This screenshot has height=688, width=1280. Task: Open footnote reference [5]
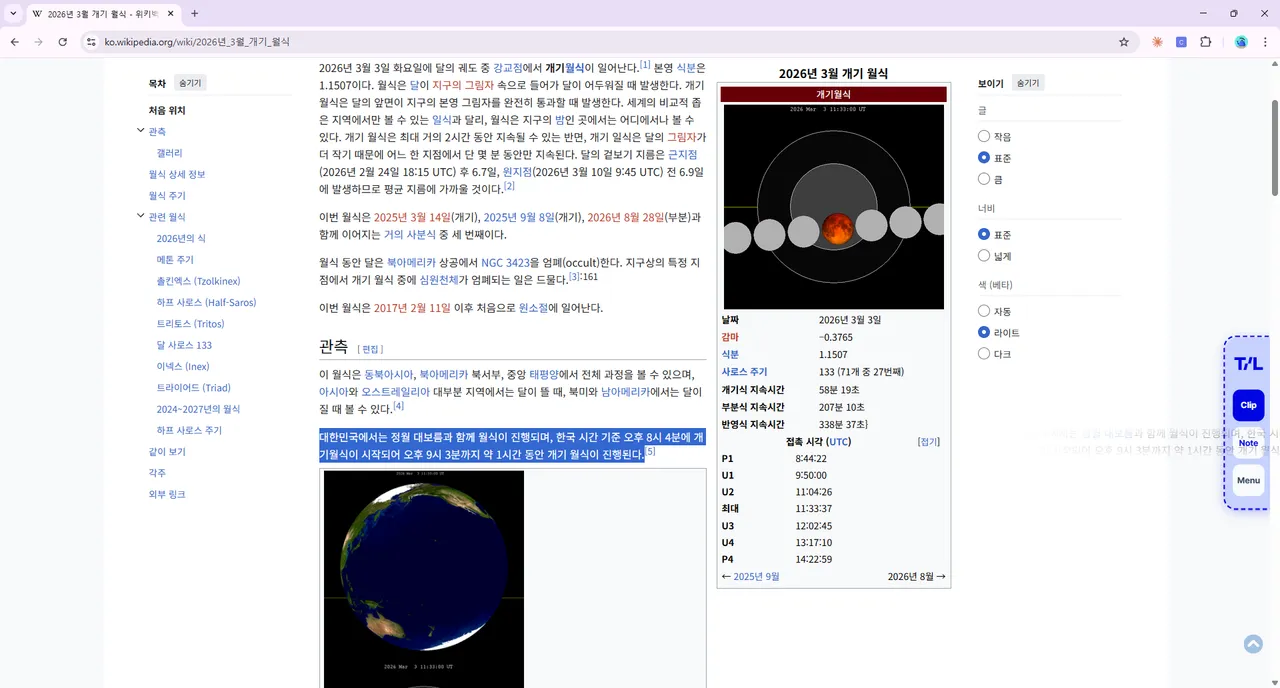pos(650,451)
